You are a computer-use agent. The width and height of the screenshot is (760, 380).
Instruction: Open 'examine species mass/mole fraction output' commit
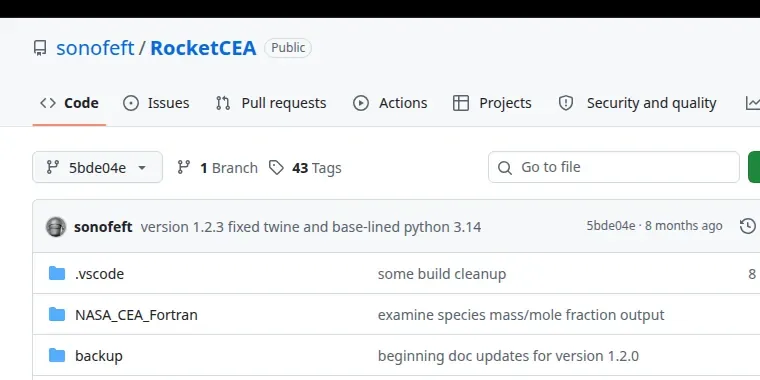[x=521, y=315]
